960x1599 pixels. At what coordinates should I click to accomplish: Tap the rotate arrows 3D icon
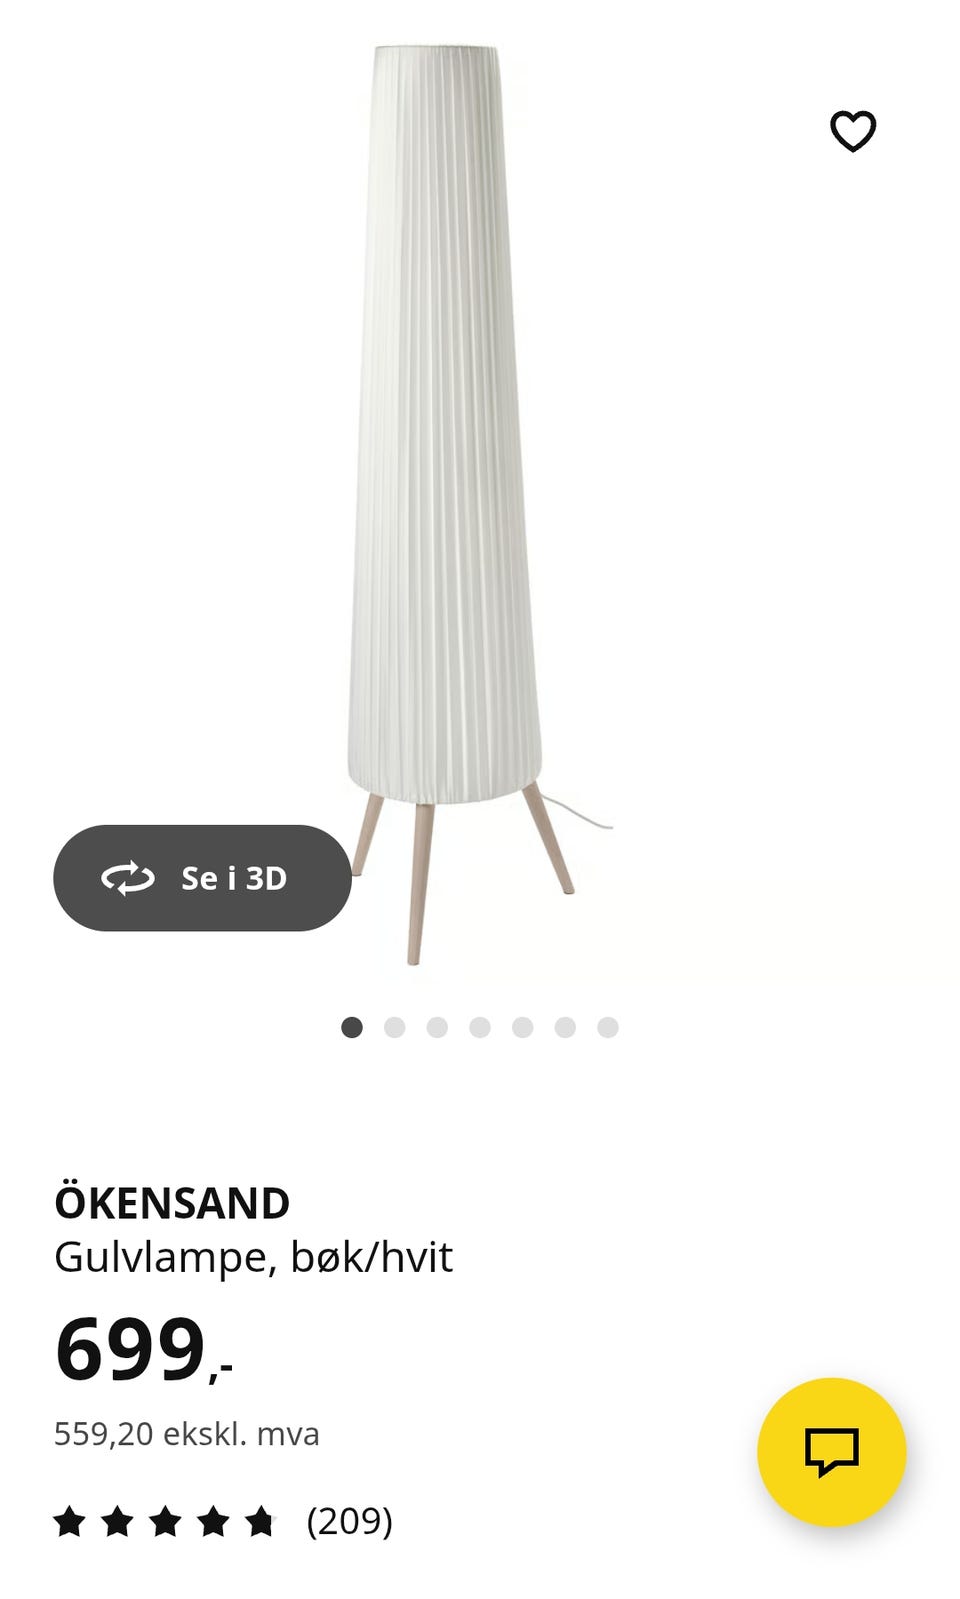click(128, 878)
